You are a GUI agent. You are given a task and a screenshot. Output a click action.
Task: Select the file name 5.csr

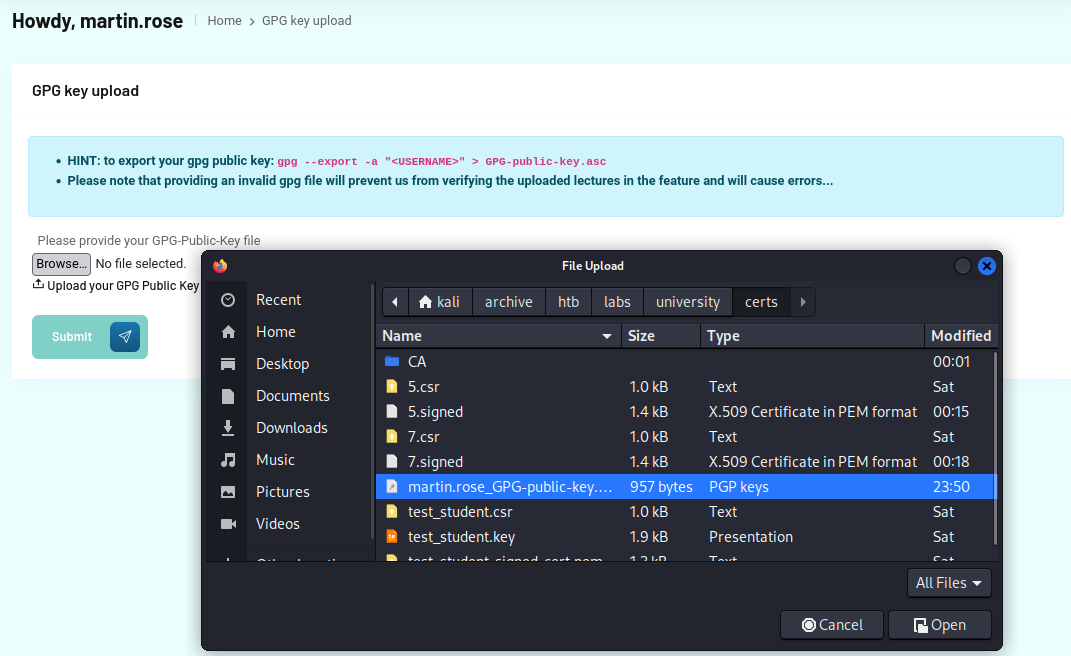point(423,387)
